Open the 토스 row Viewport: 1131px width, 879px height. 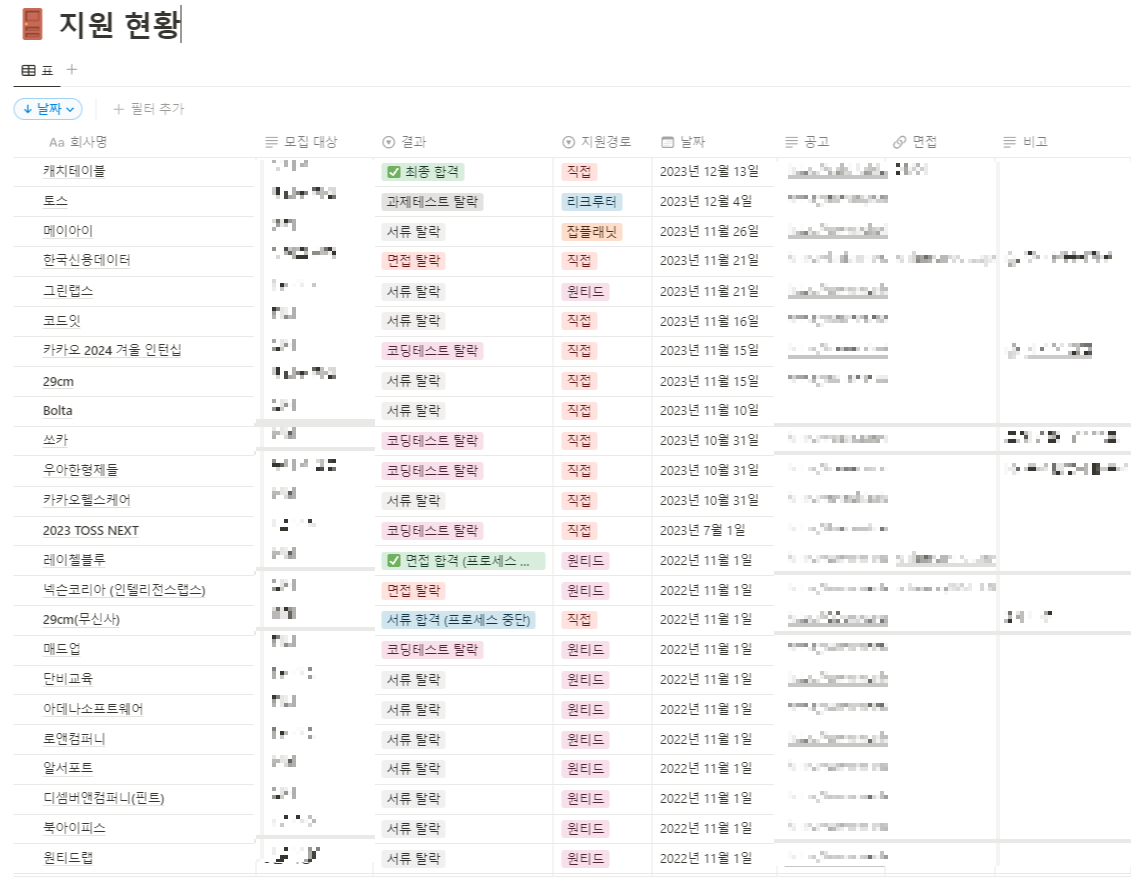(55, 201)
